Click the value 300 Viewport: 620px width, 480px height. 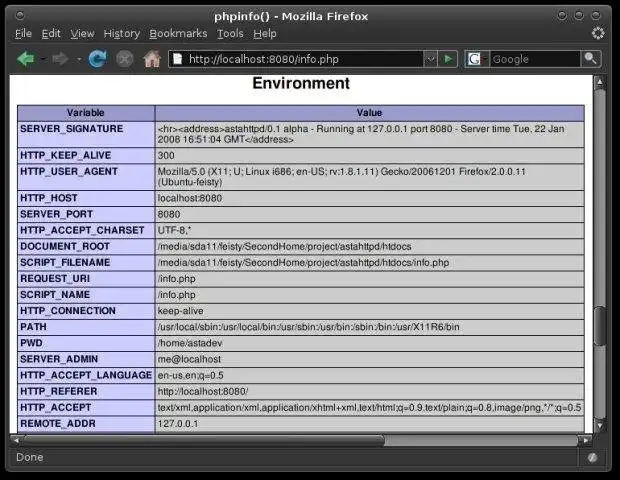click(x=166, y=155)
